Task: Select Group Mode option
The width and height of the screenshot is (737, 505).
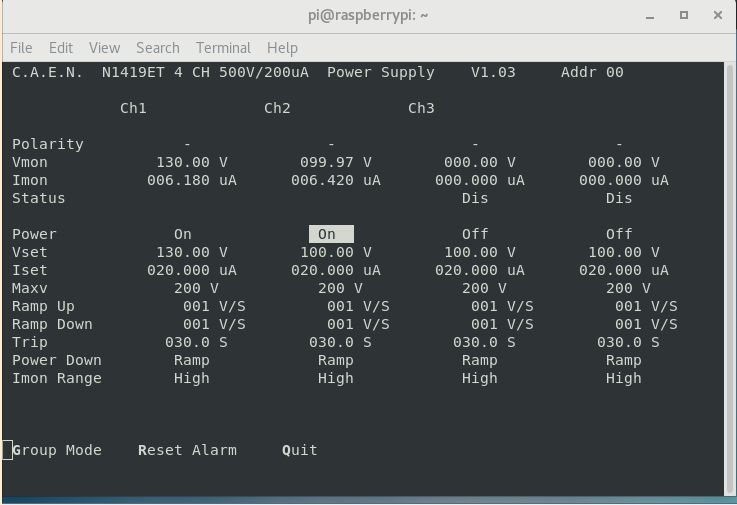Action: (57, 450)
